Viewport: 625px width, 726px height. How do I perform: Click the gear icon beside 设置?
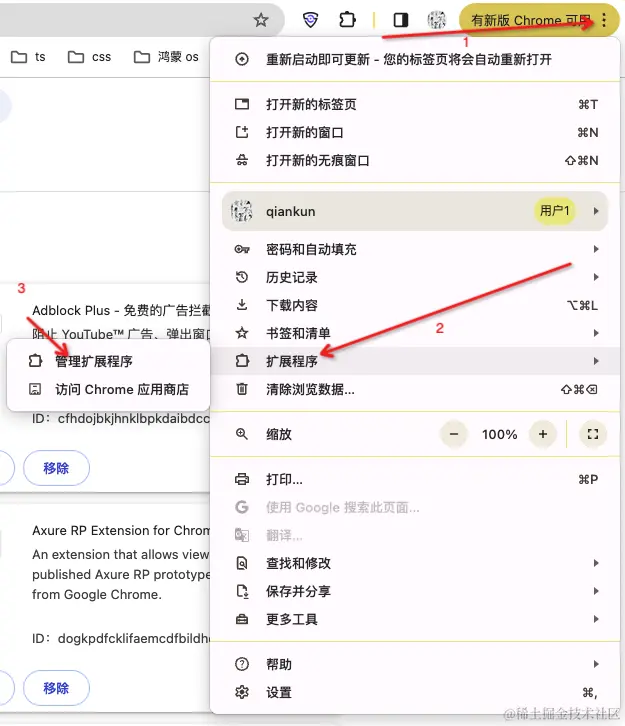point(242,692)
